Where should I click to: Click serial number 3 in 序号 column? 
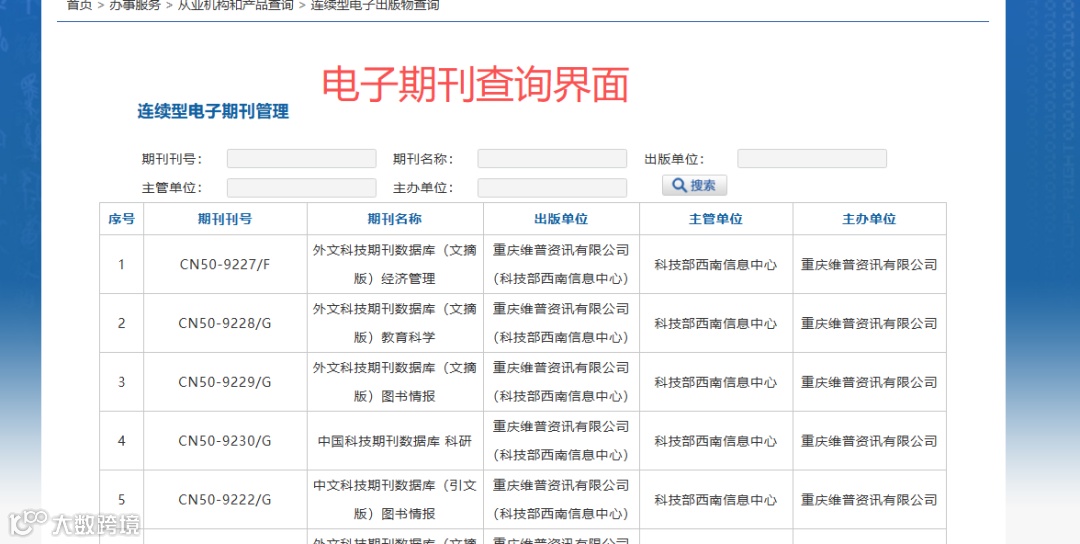(122, 382)
